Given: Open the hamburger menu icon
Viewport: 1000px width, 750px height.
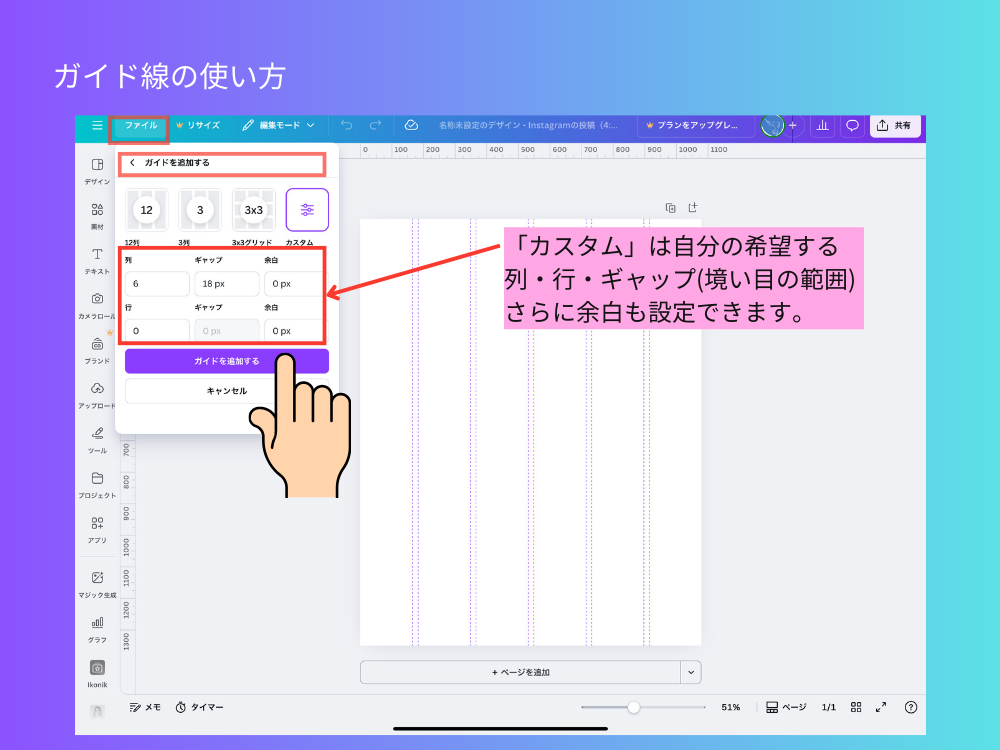Looking at the screenshot, I should point(97,126).
